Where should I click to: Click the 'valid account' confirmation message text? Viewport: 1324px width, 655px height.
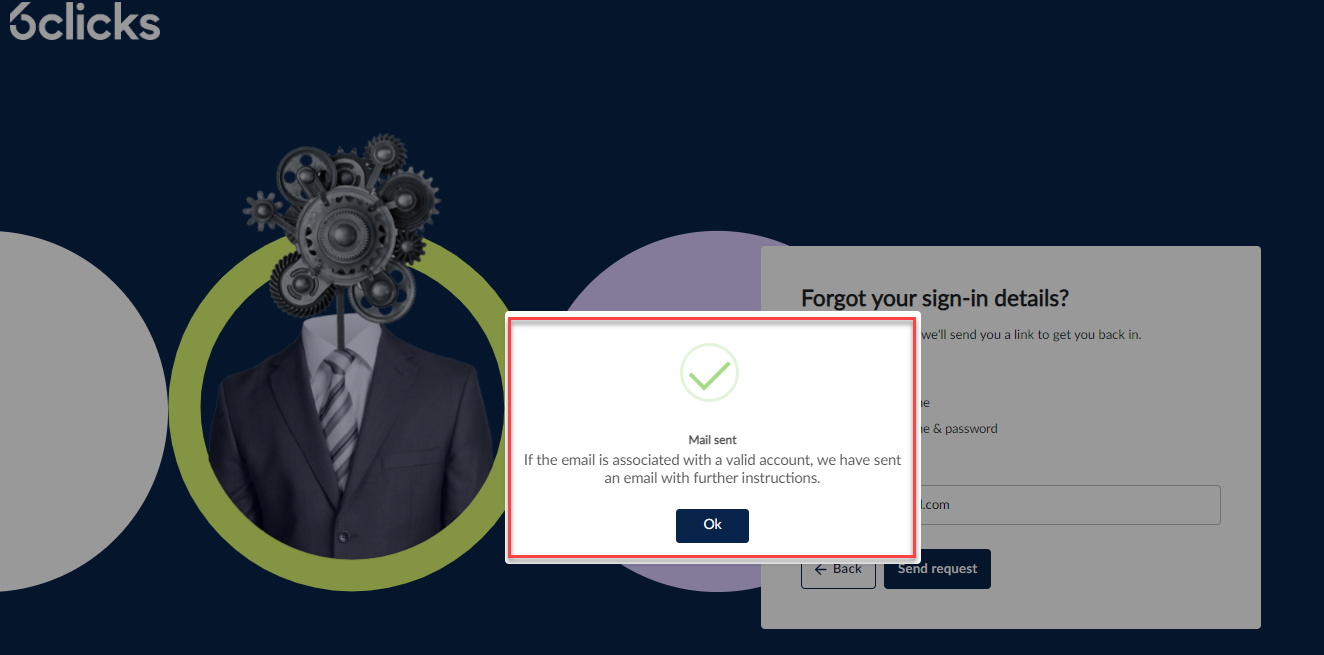coord(712,469)
